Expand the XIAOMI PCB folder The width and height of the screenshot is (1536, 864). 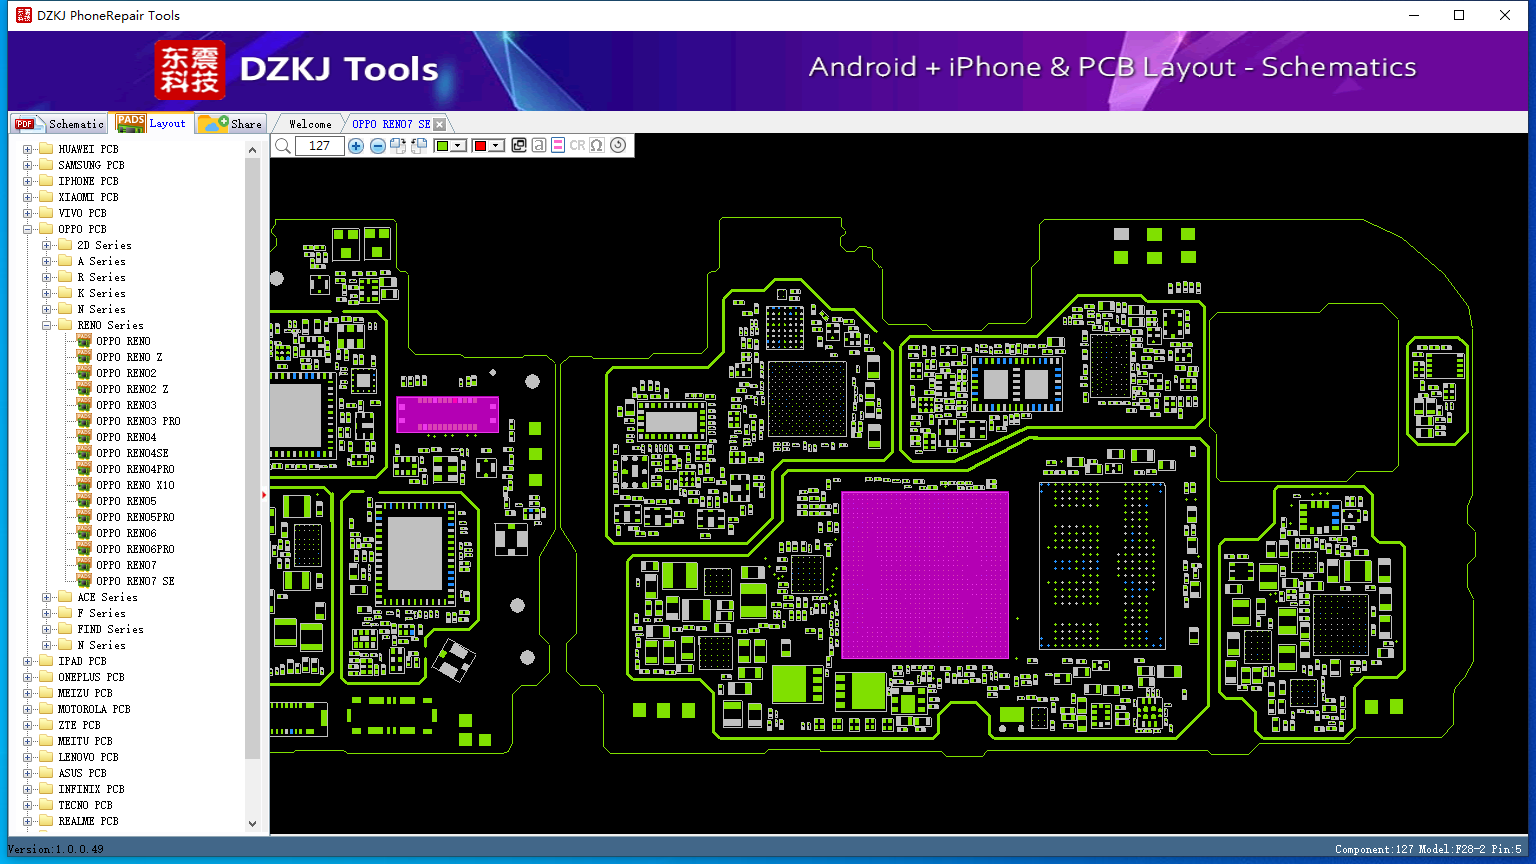[x=27, y=197]
